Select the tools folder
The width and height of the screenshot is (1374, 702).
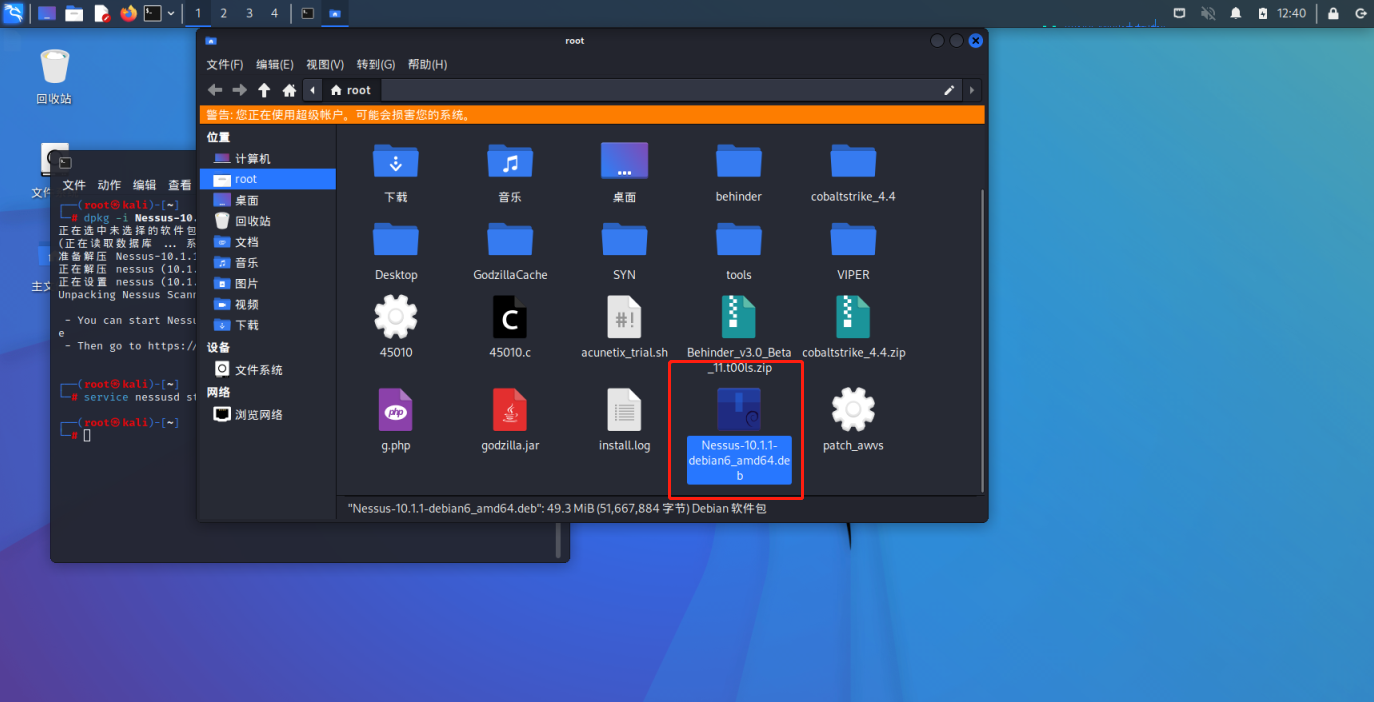coord(739,240)
